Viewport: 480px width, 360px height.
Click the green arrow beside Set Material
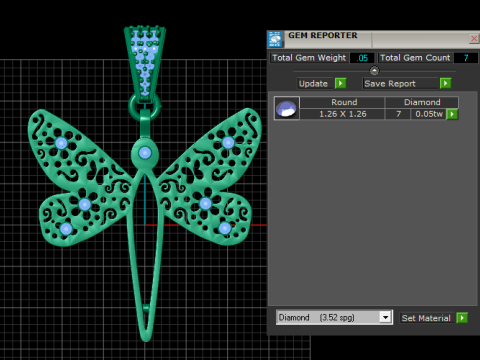point(462,318)
